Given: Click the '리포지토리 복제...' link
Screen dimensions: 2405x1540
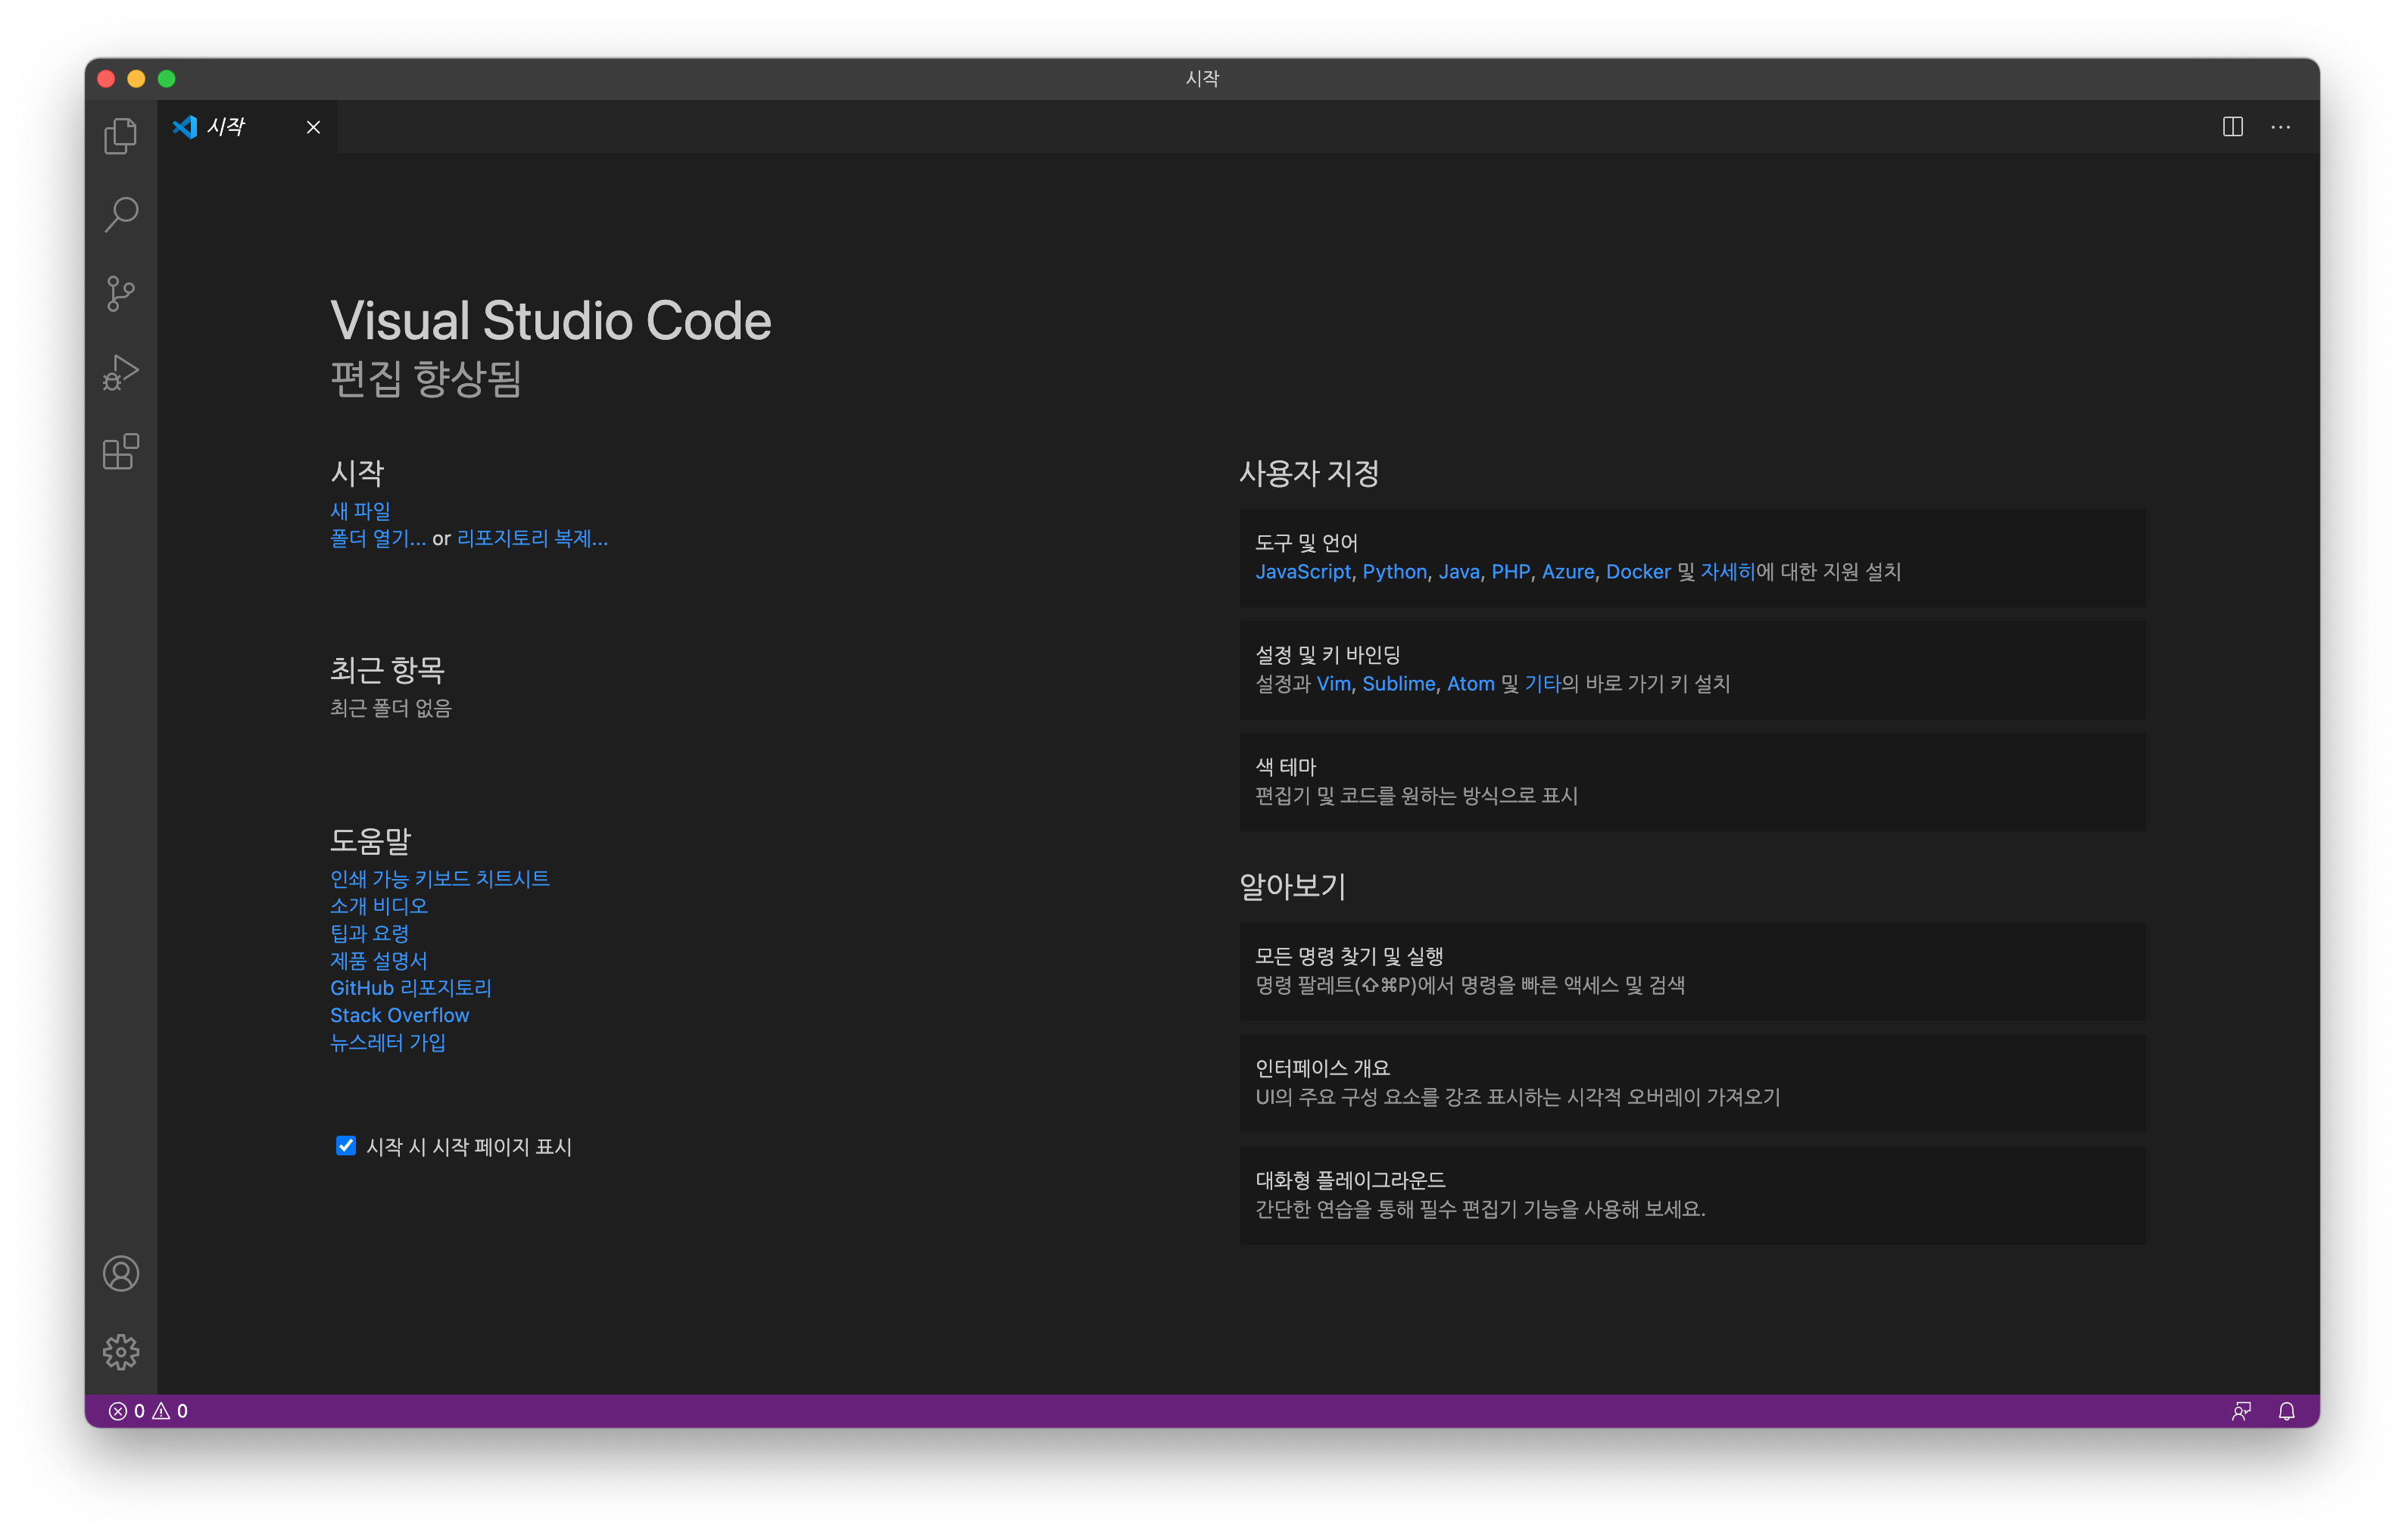Looking at the screenshot, I should [x=532, y=538].
